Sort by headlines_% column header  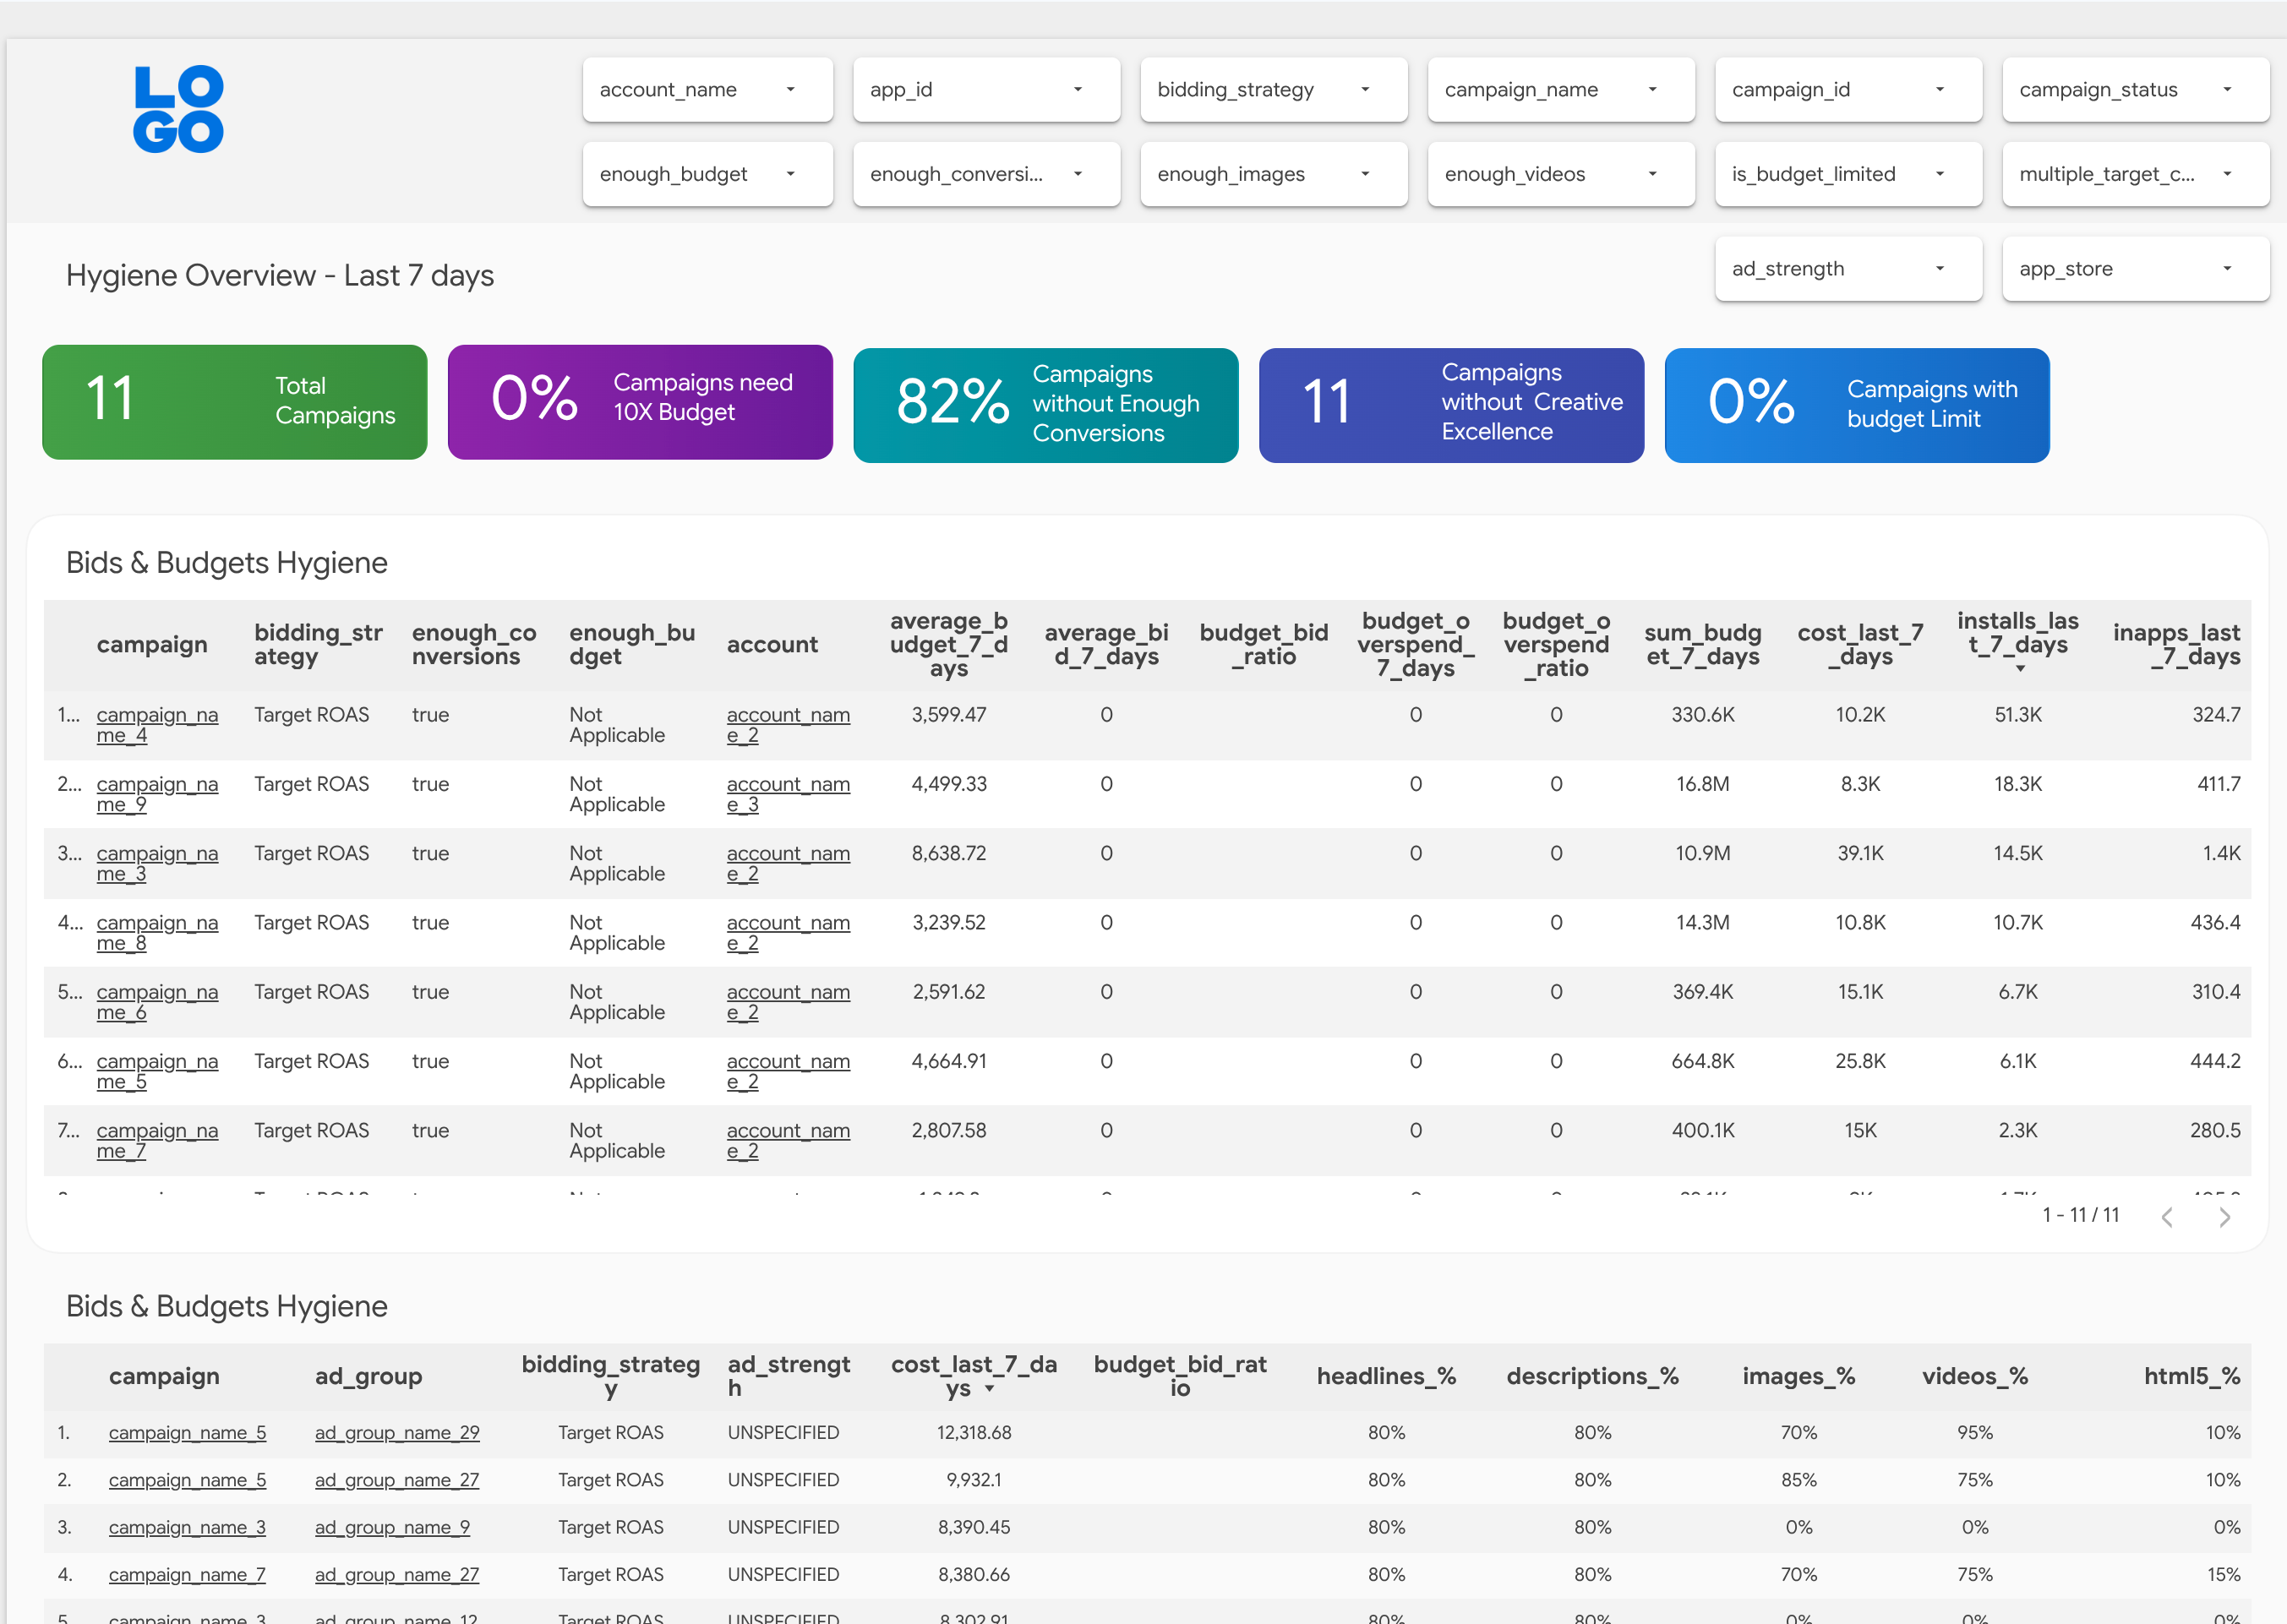pos(1385,1377)
